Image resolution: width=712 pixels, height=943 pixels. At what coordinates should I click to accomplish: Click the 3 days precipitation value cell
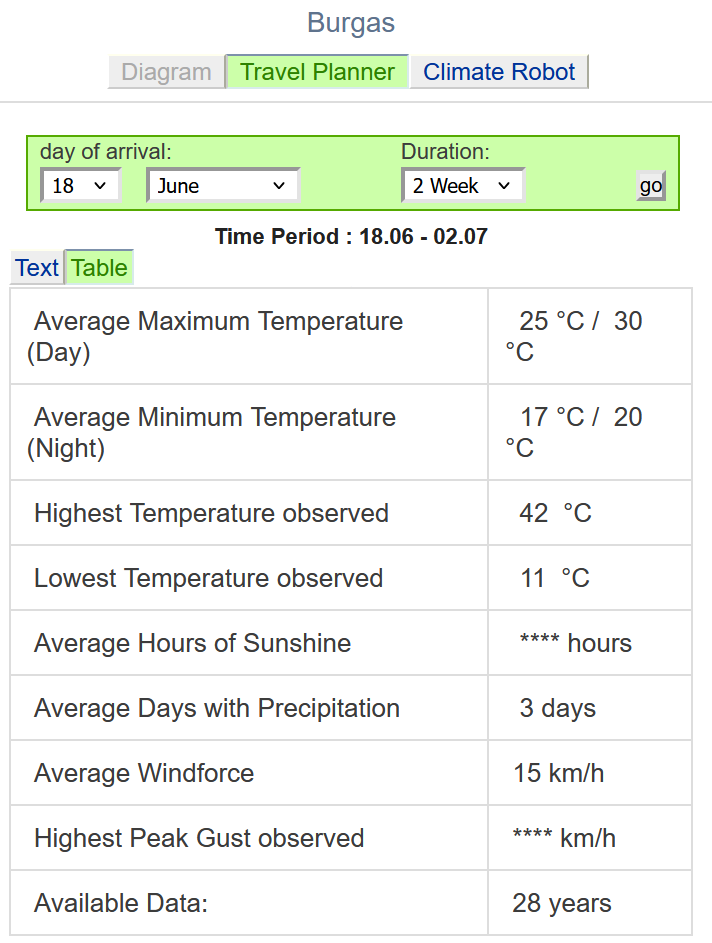590,708
